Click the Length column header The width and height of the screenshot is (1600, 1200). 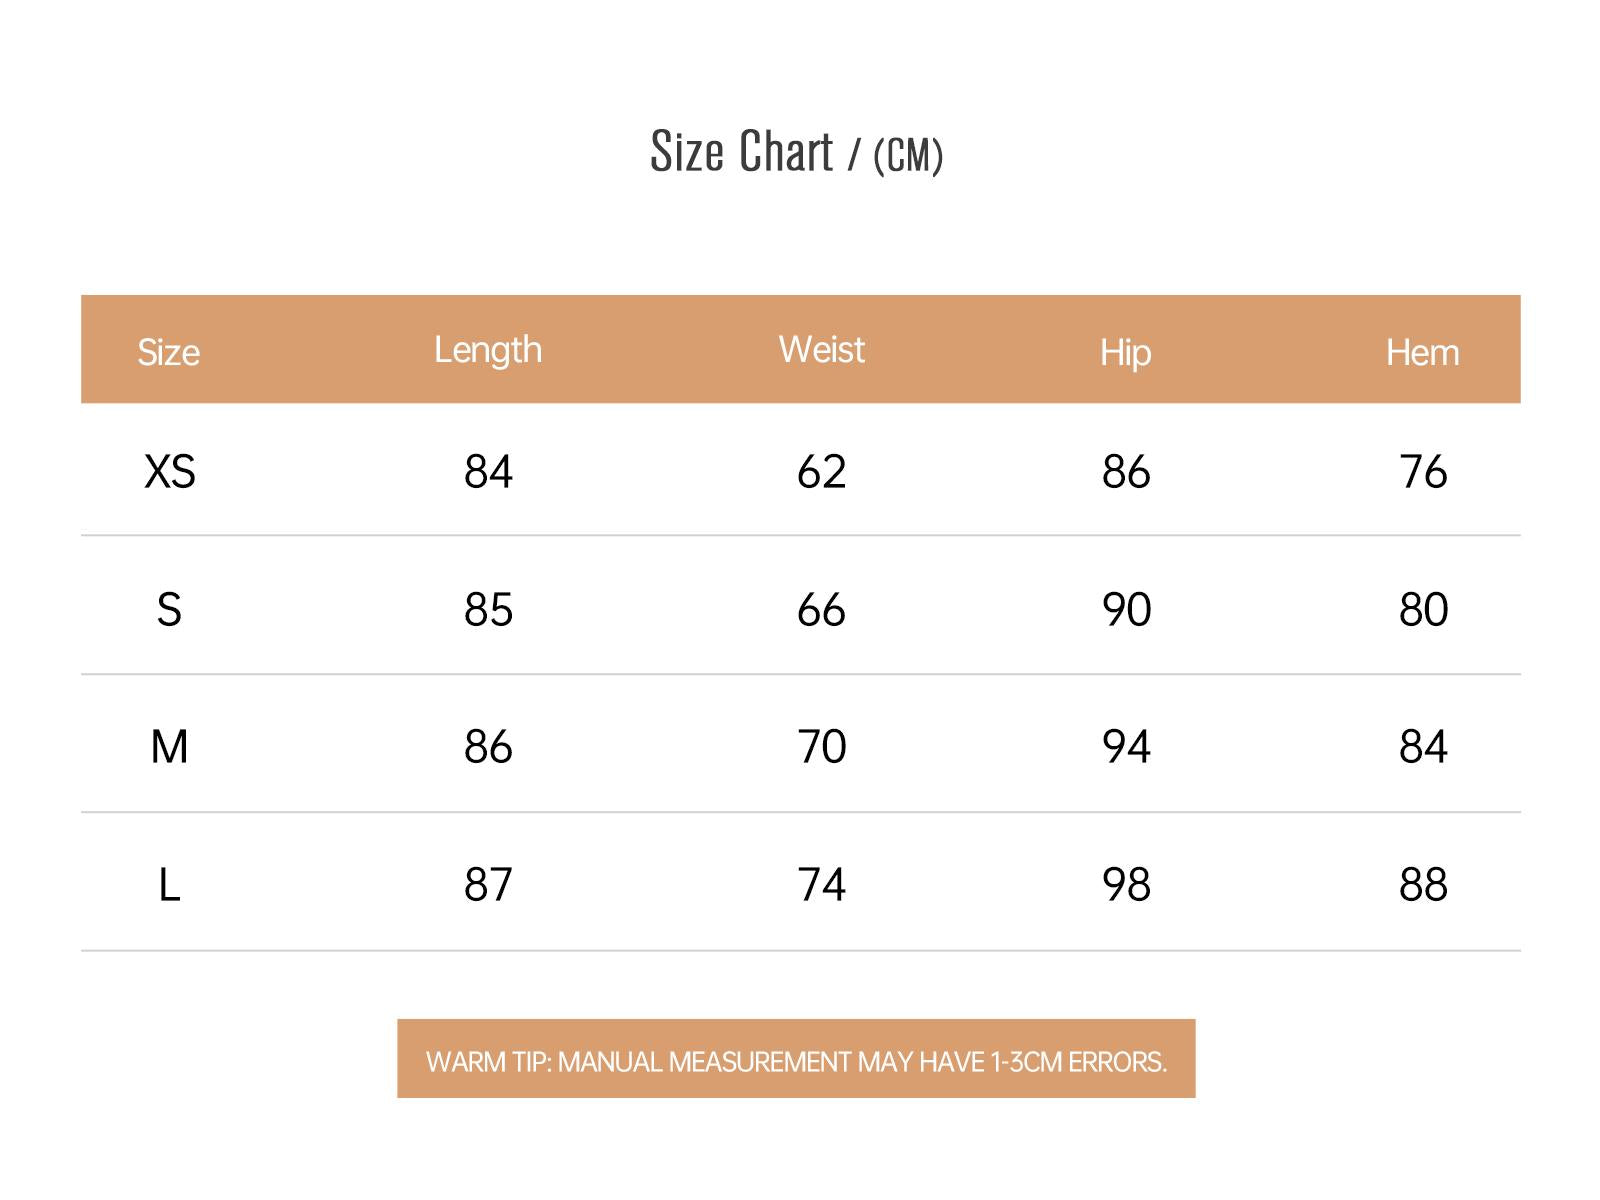click(488, 350)
